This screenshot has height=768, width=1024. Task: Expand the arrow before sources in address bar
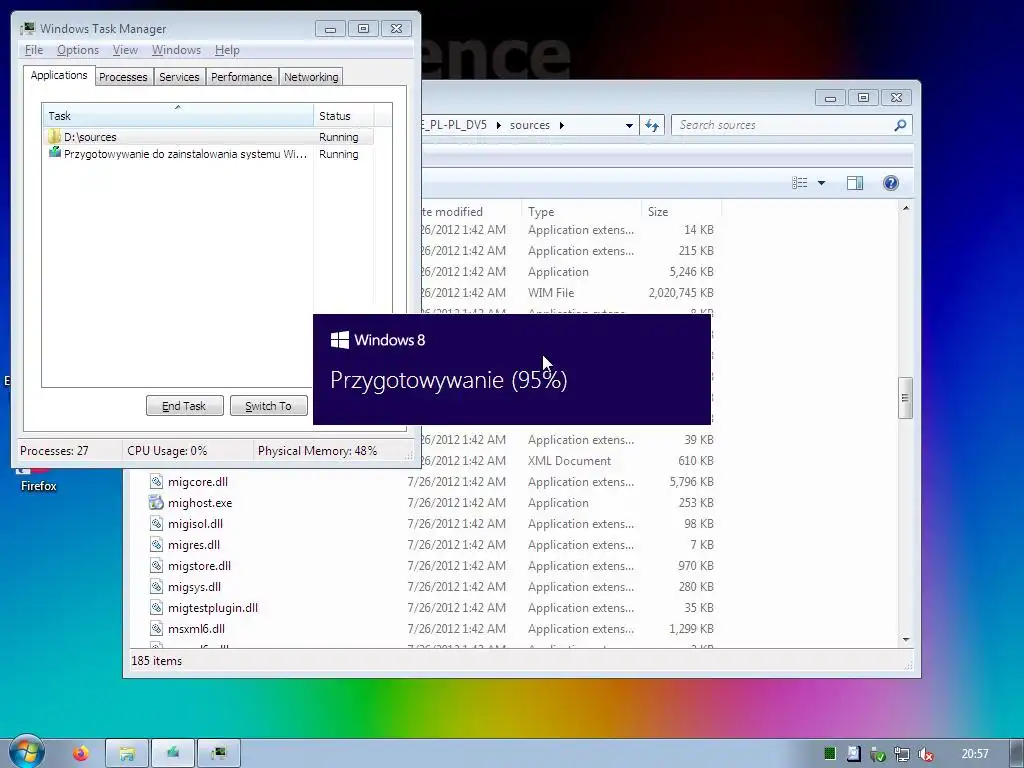click(498, 125)
